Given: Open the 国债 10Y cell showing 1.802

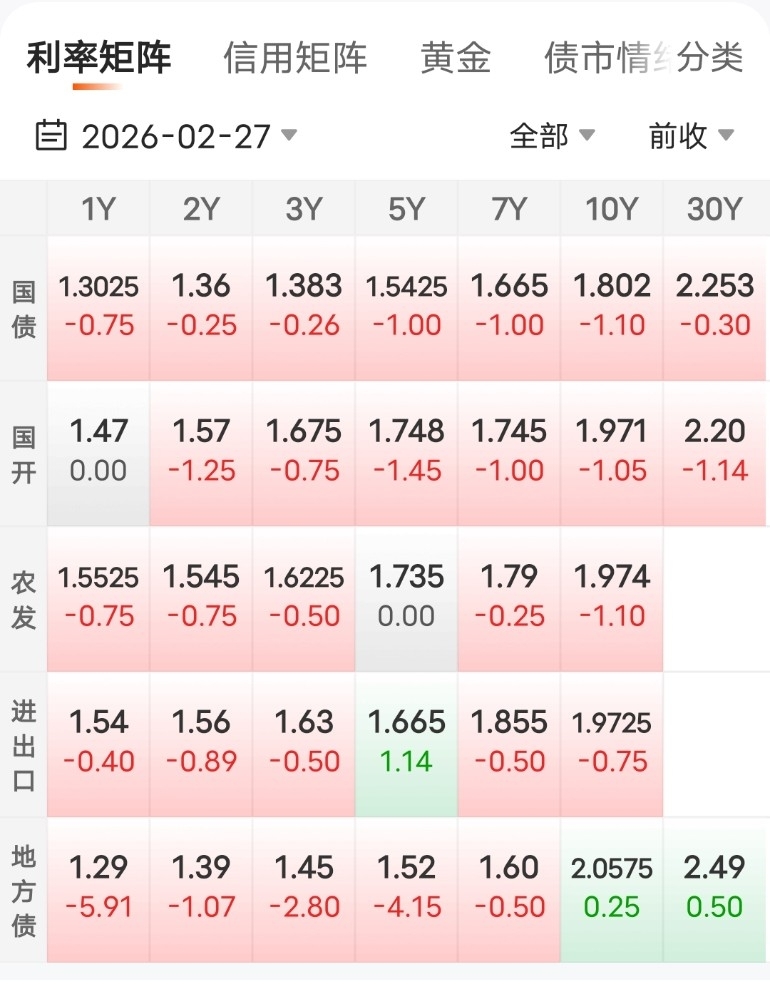Looking at the screenshot, I should tap(612, 309).
